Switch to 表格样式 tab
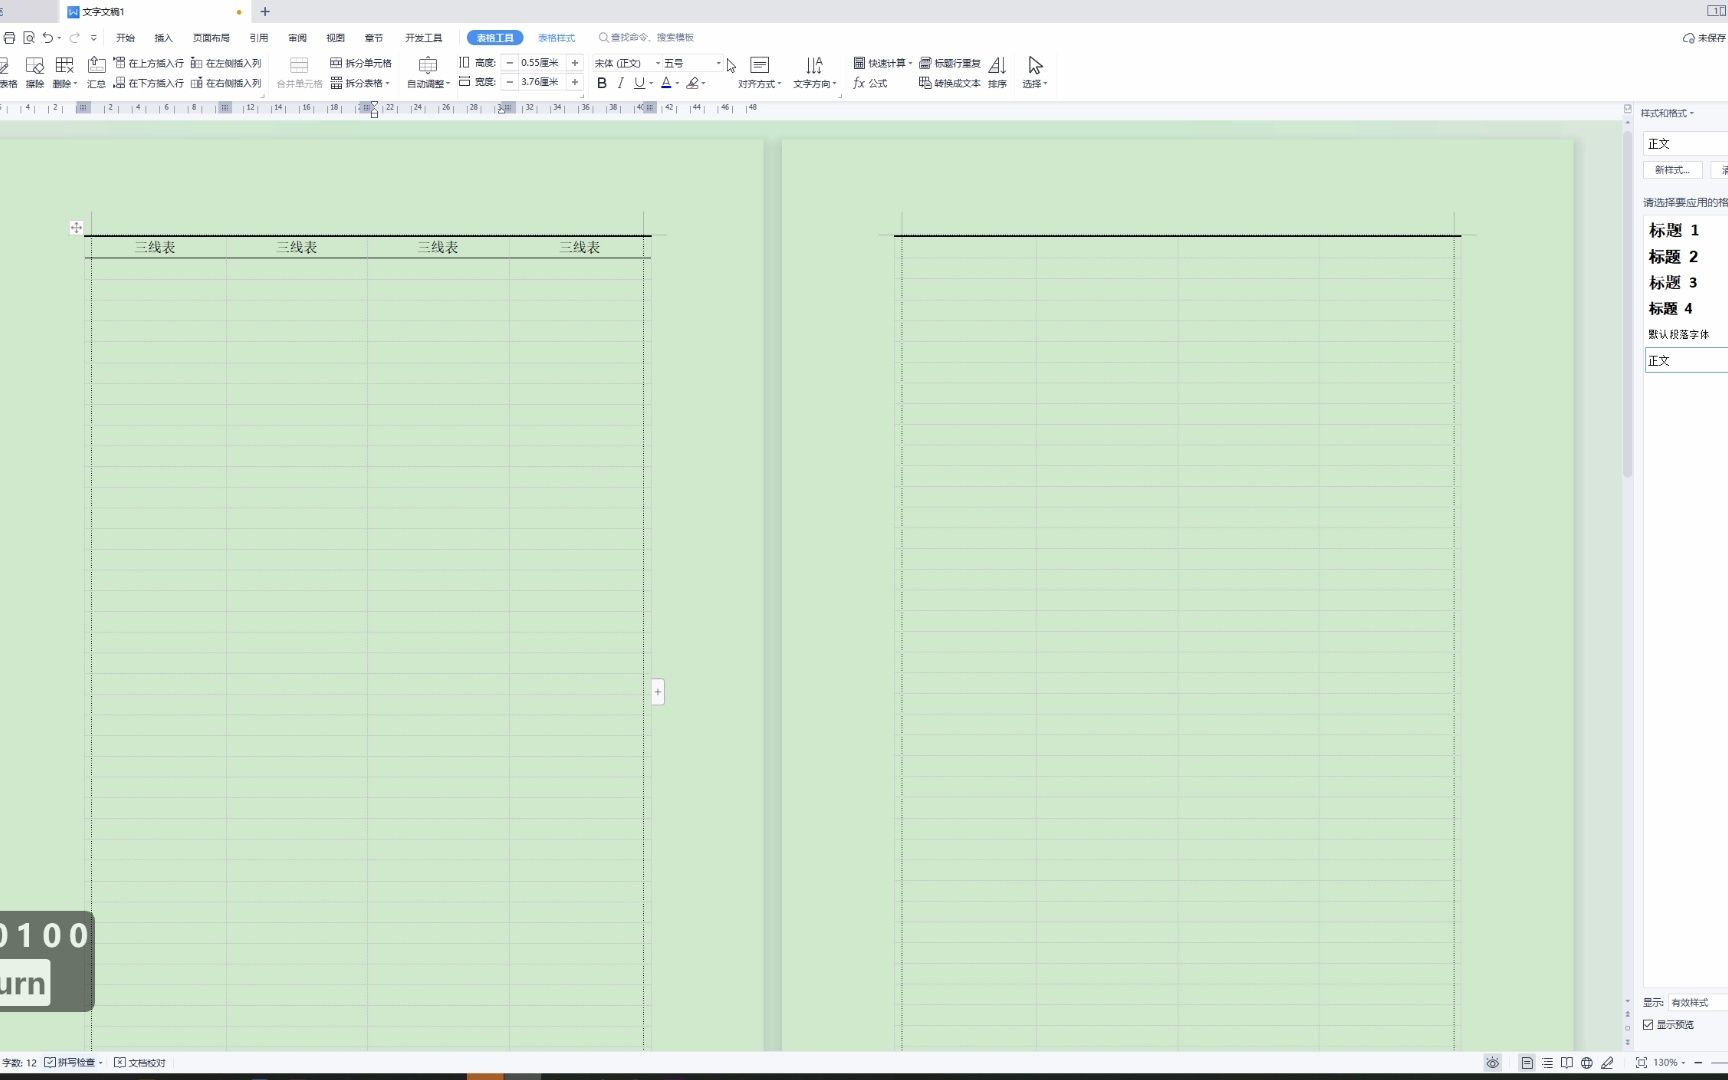The width and height of the screenshot is (1728, 1080). tap(556, 38)
